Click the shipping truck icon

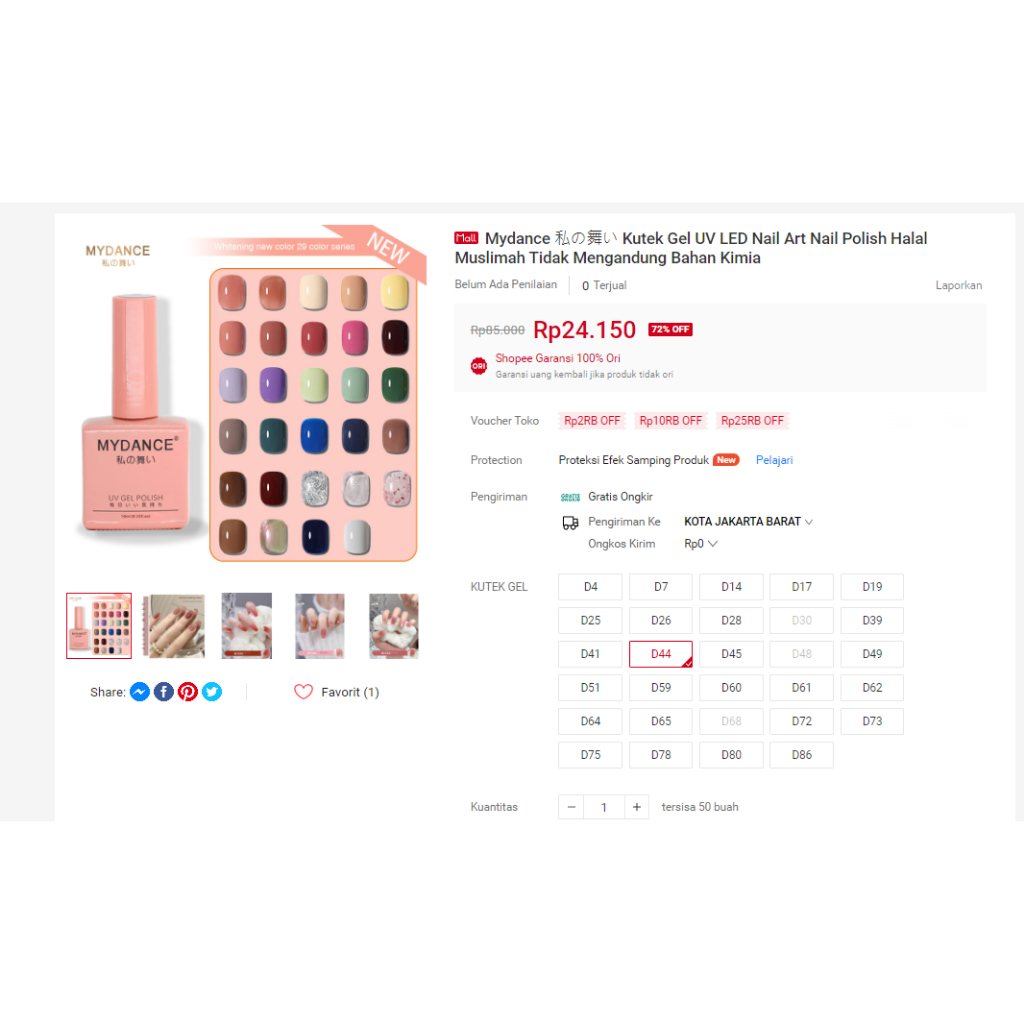(x=570, y=522)
